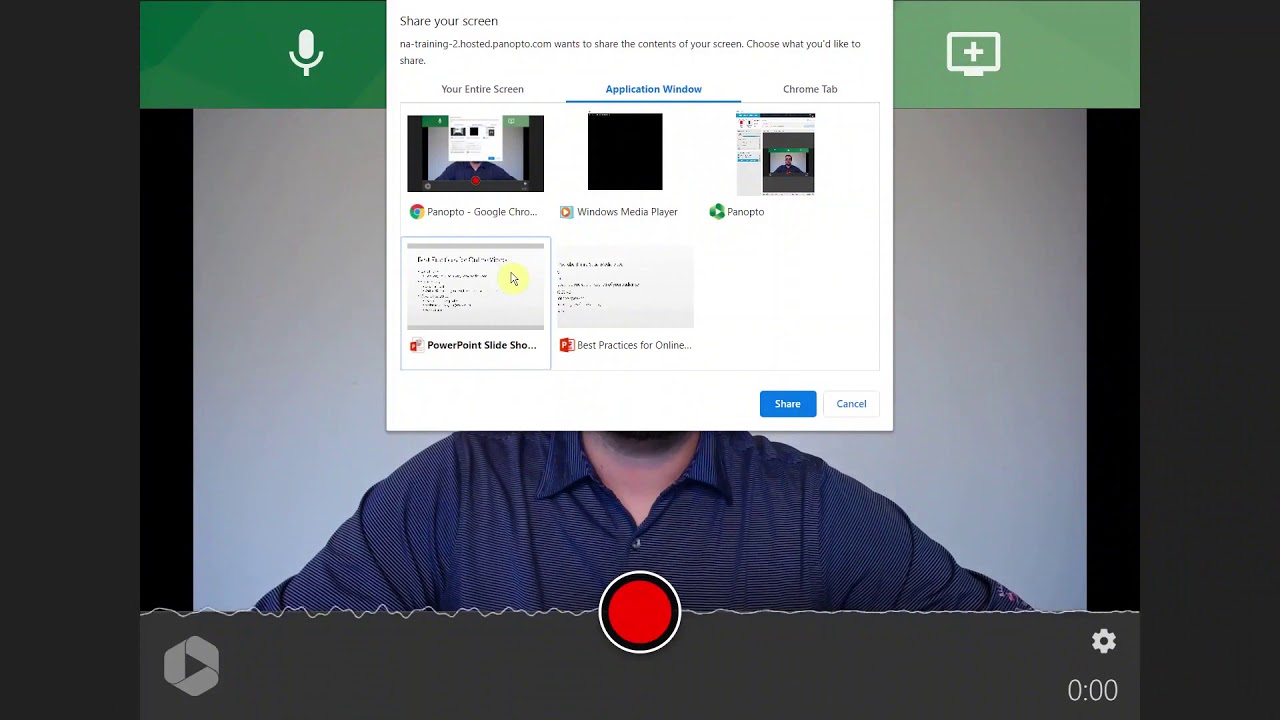Select the Best Practices for Online thumbnail
Image resolution: width=1280 pixels, height=720 pixels.
(625, 287)
